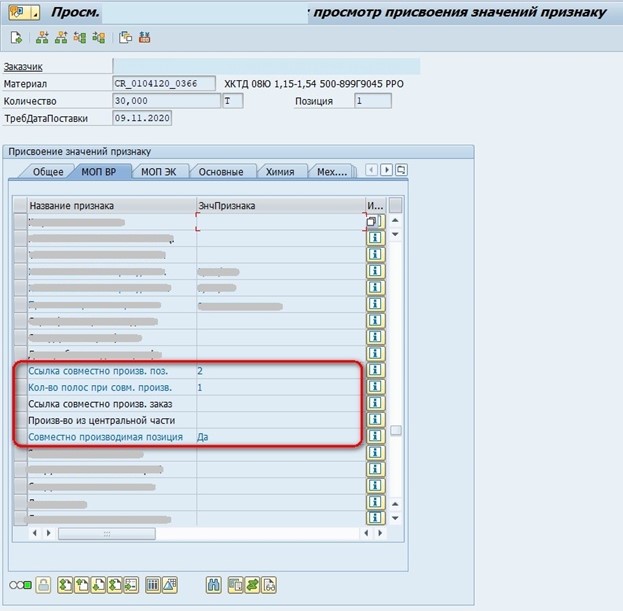The image size is (623, 611).
Task: Click the Заказчик link label
Action: tap(23, 67)
